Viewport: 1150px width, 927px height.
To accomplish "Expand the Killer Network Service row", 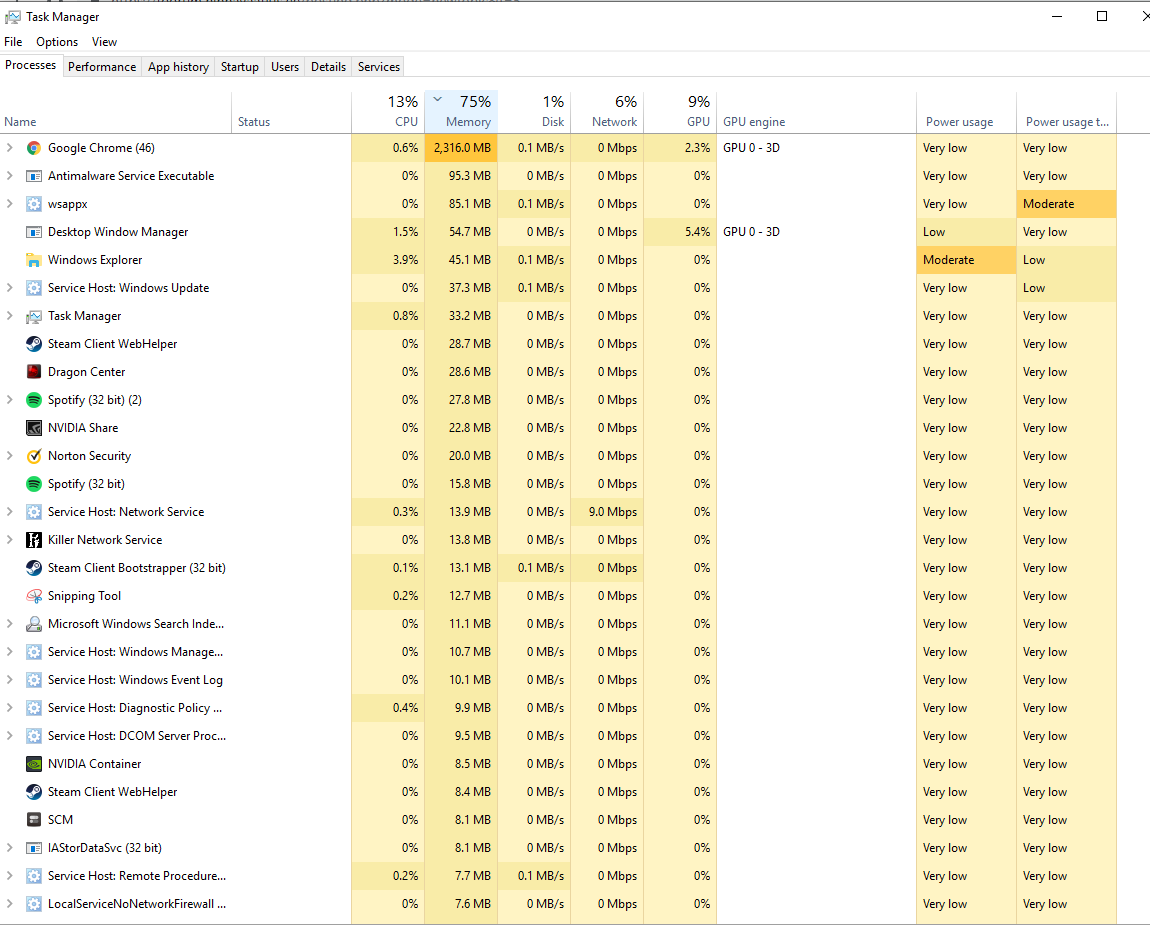I will (10, 540).
